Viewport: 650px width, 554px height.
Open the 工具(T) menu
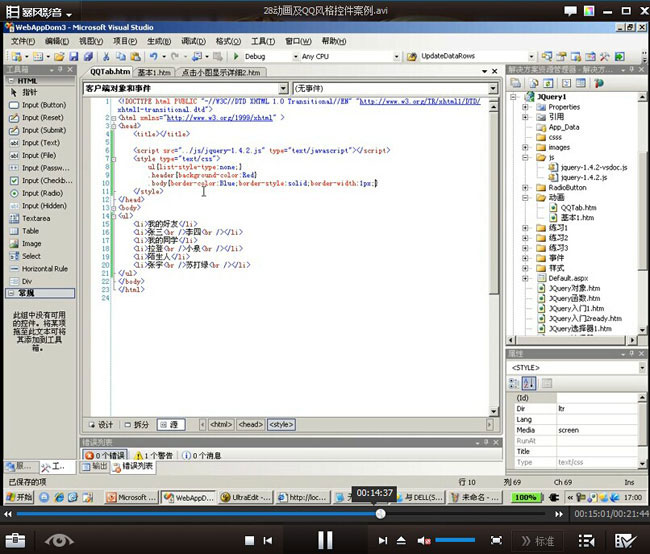click(x=263, y=41)
